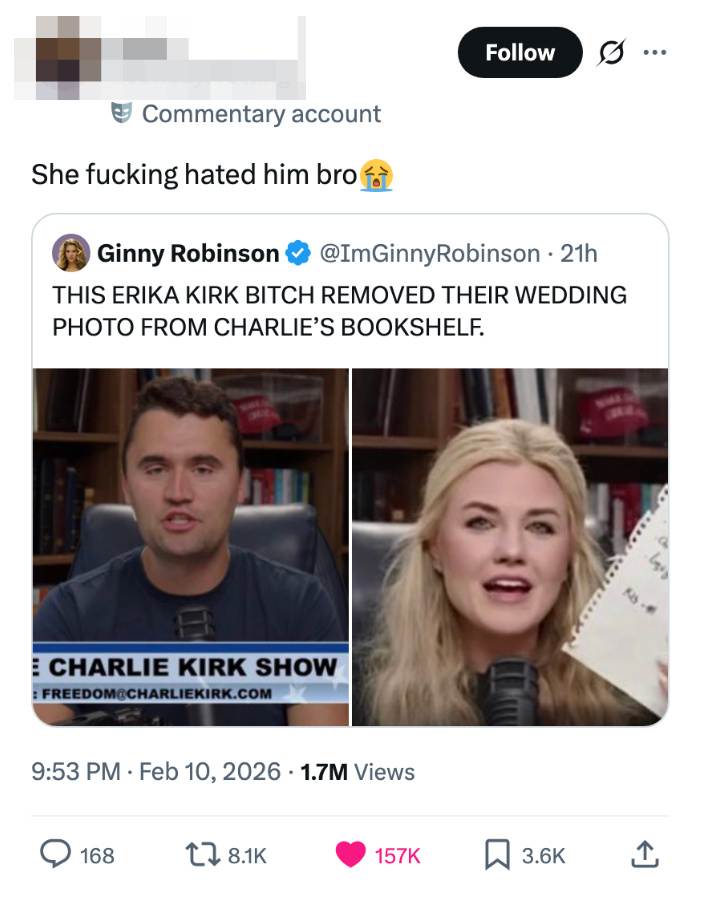
Task: Click the 21h quoted tweet timestamp
Action: [x=579, y=254]
